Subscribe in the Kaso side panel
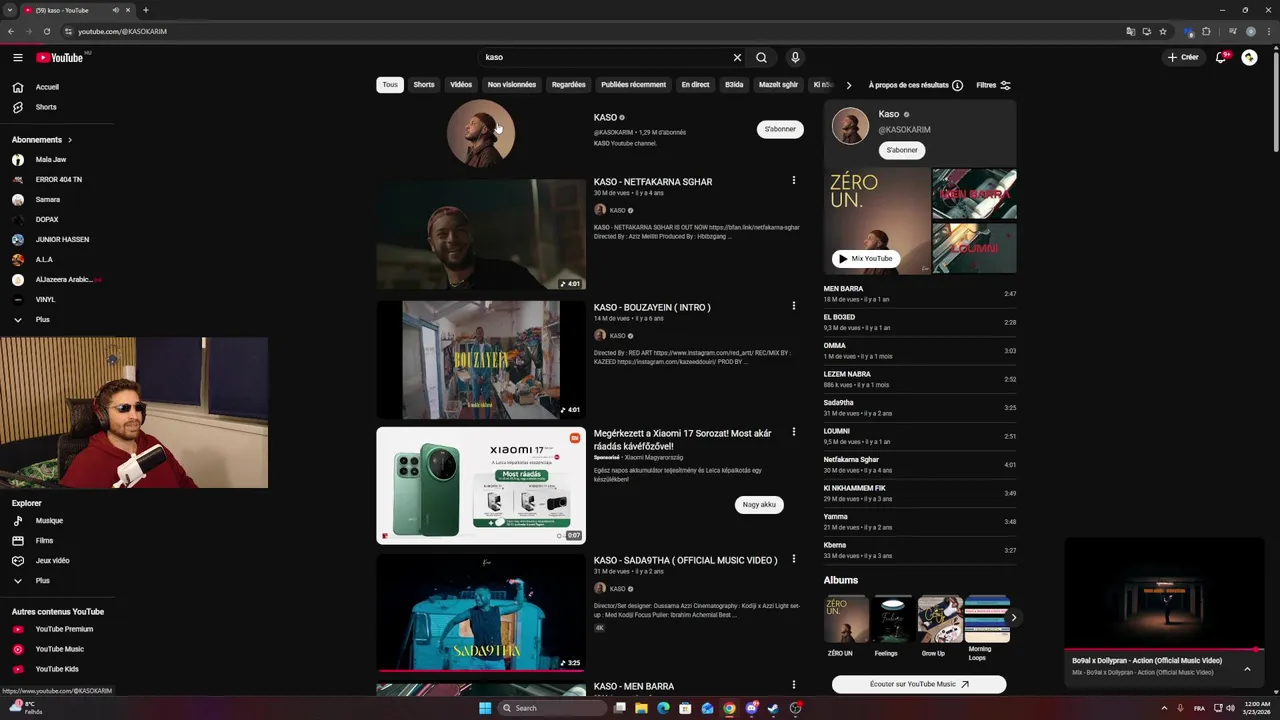The width and height of the screenshot is (1280, 720). 902,150
